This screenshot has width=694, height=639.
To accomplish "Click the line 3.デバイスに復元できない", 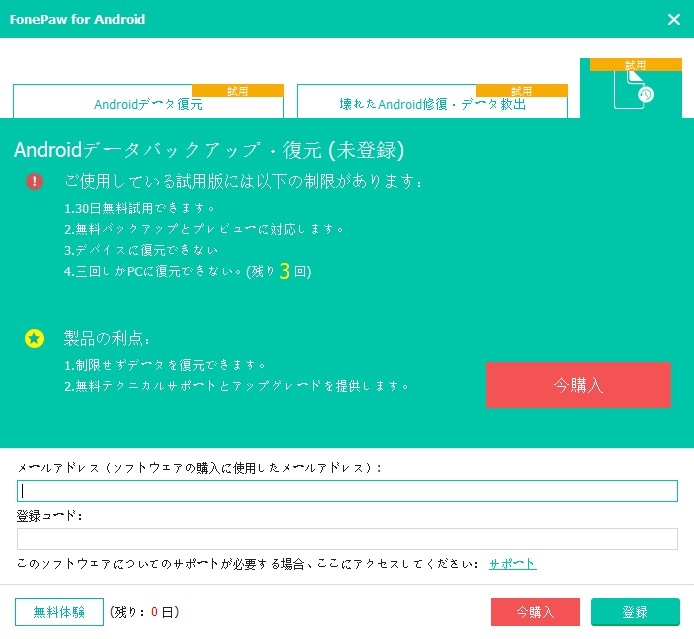I will click(x=141, y=250).
